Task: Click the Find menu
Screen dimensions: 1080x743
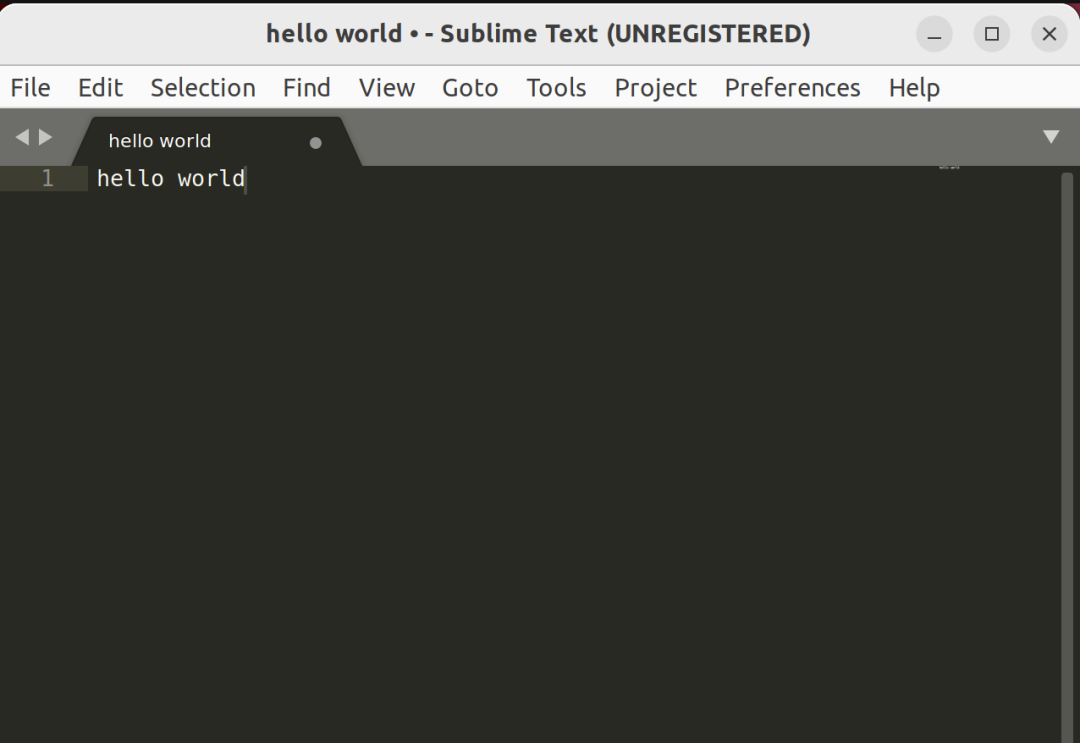Action: [306, 88]
